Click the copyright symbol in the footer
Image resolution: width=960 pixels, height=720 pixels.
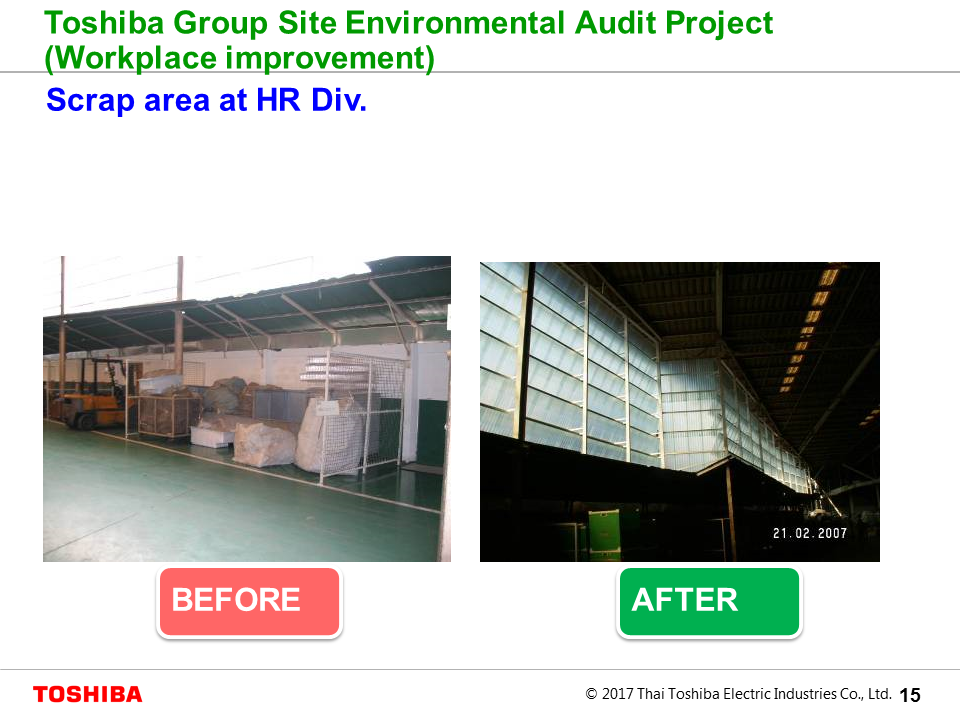click(x=591, y=694)
